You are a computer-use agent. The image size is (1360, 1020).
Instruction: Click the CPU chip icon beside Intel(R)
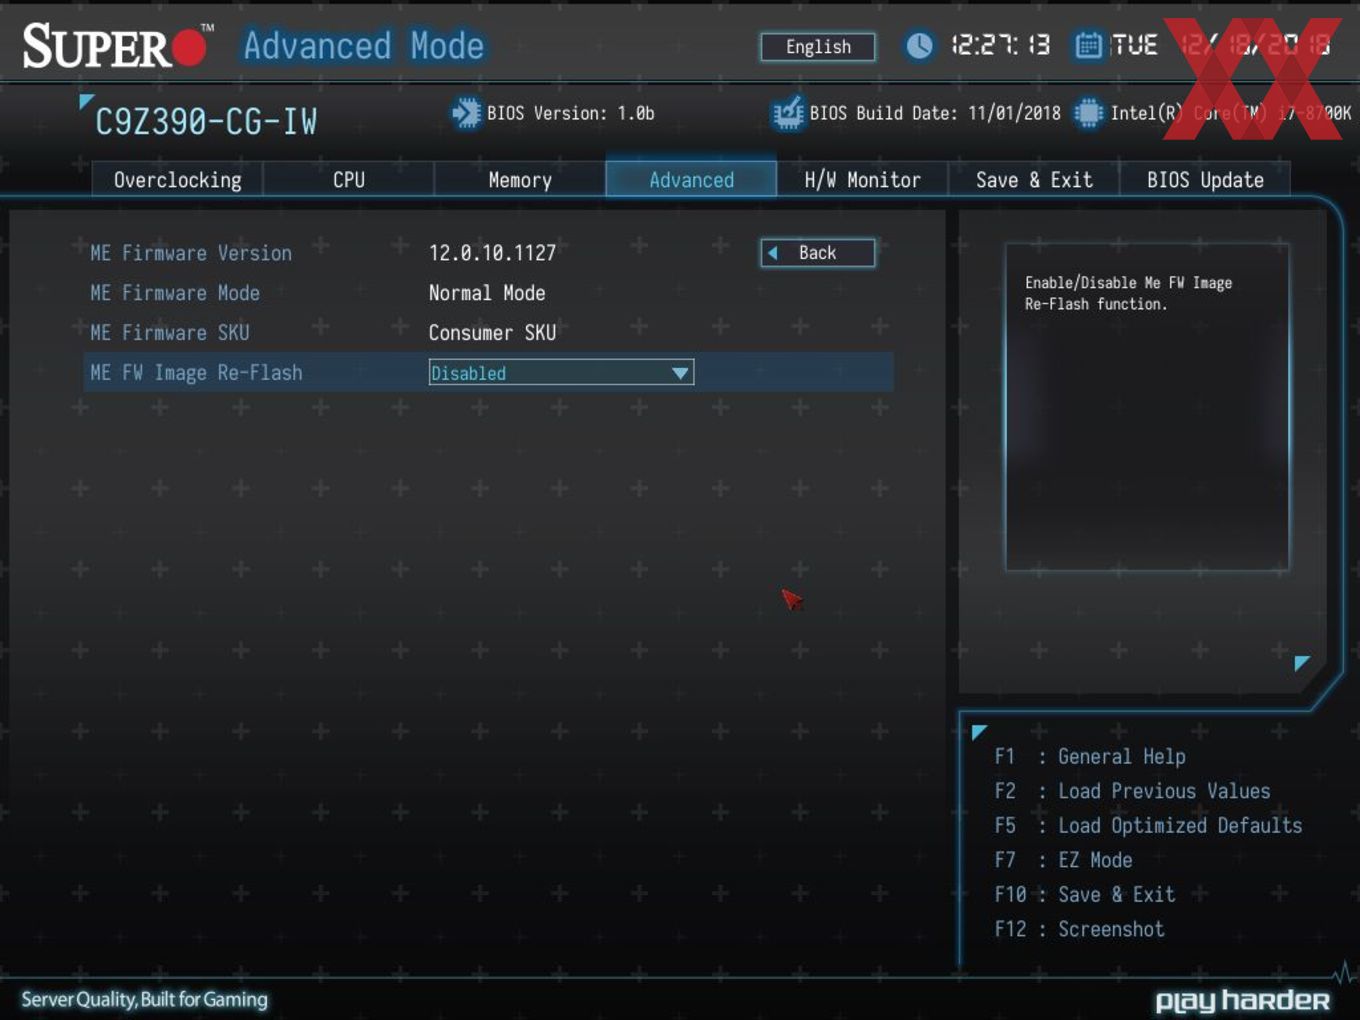click(x=1088, y=113)
